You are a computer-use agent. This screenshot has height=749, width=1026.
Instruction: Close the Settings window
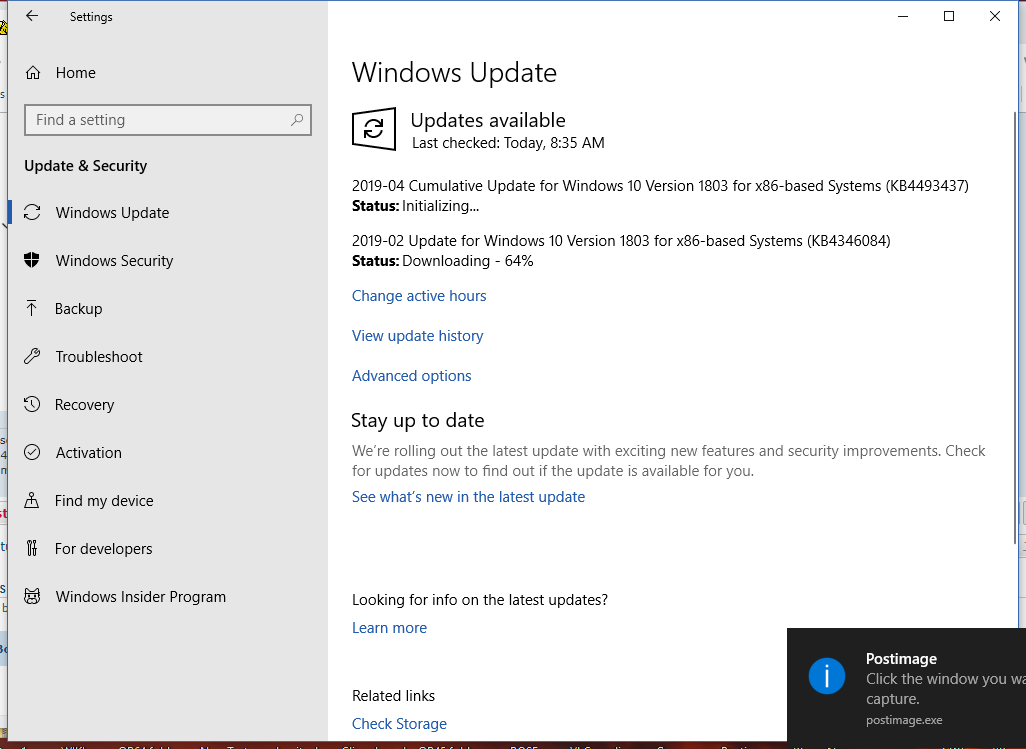coord(995,16)
